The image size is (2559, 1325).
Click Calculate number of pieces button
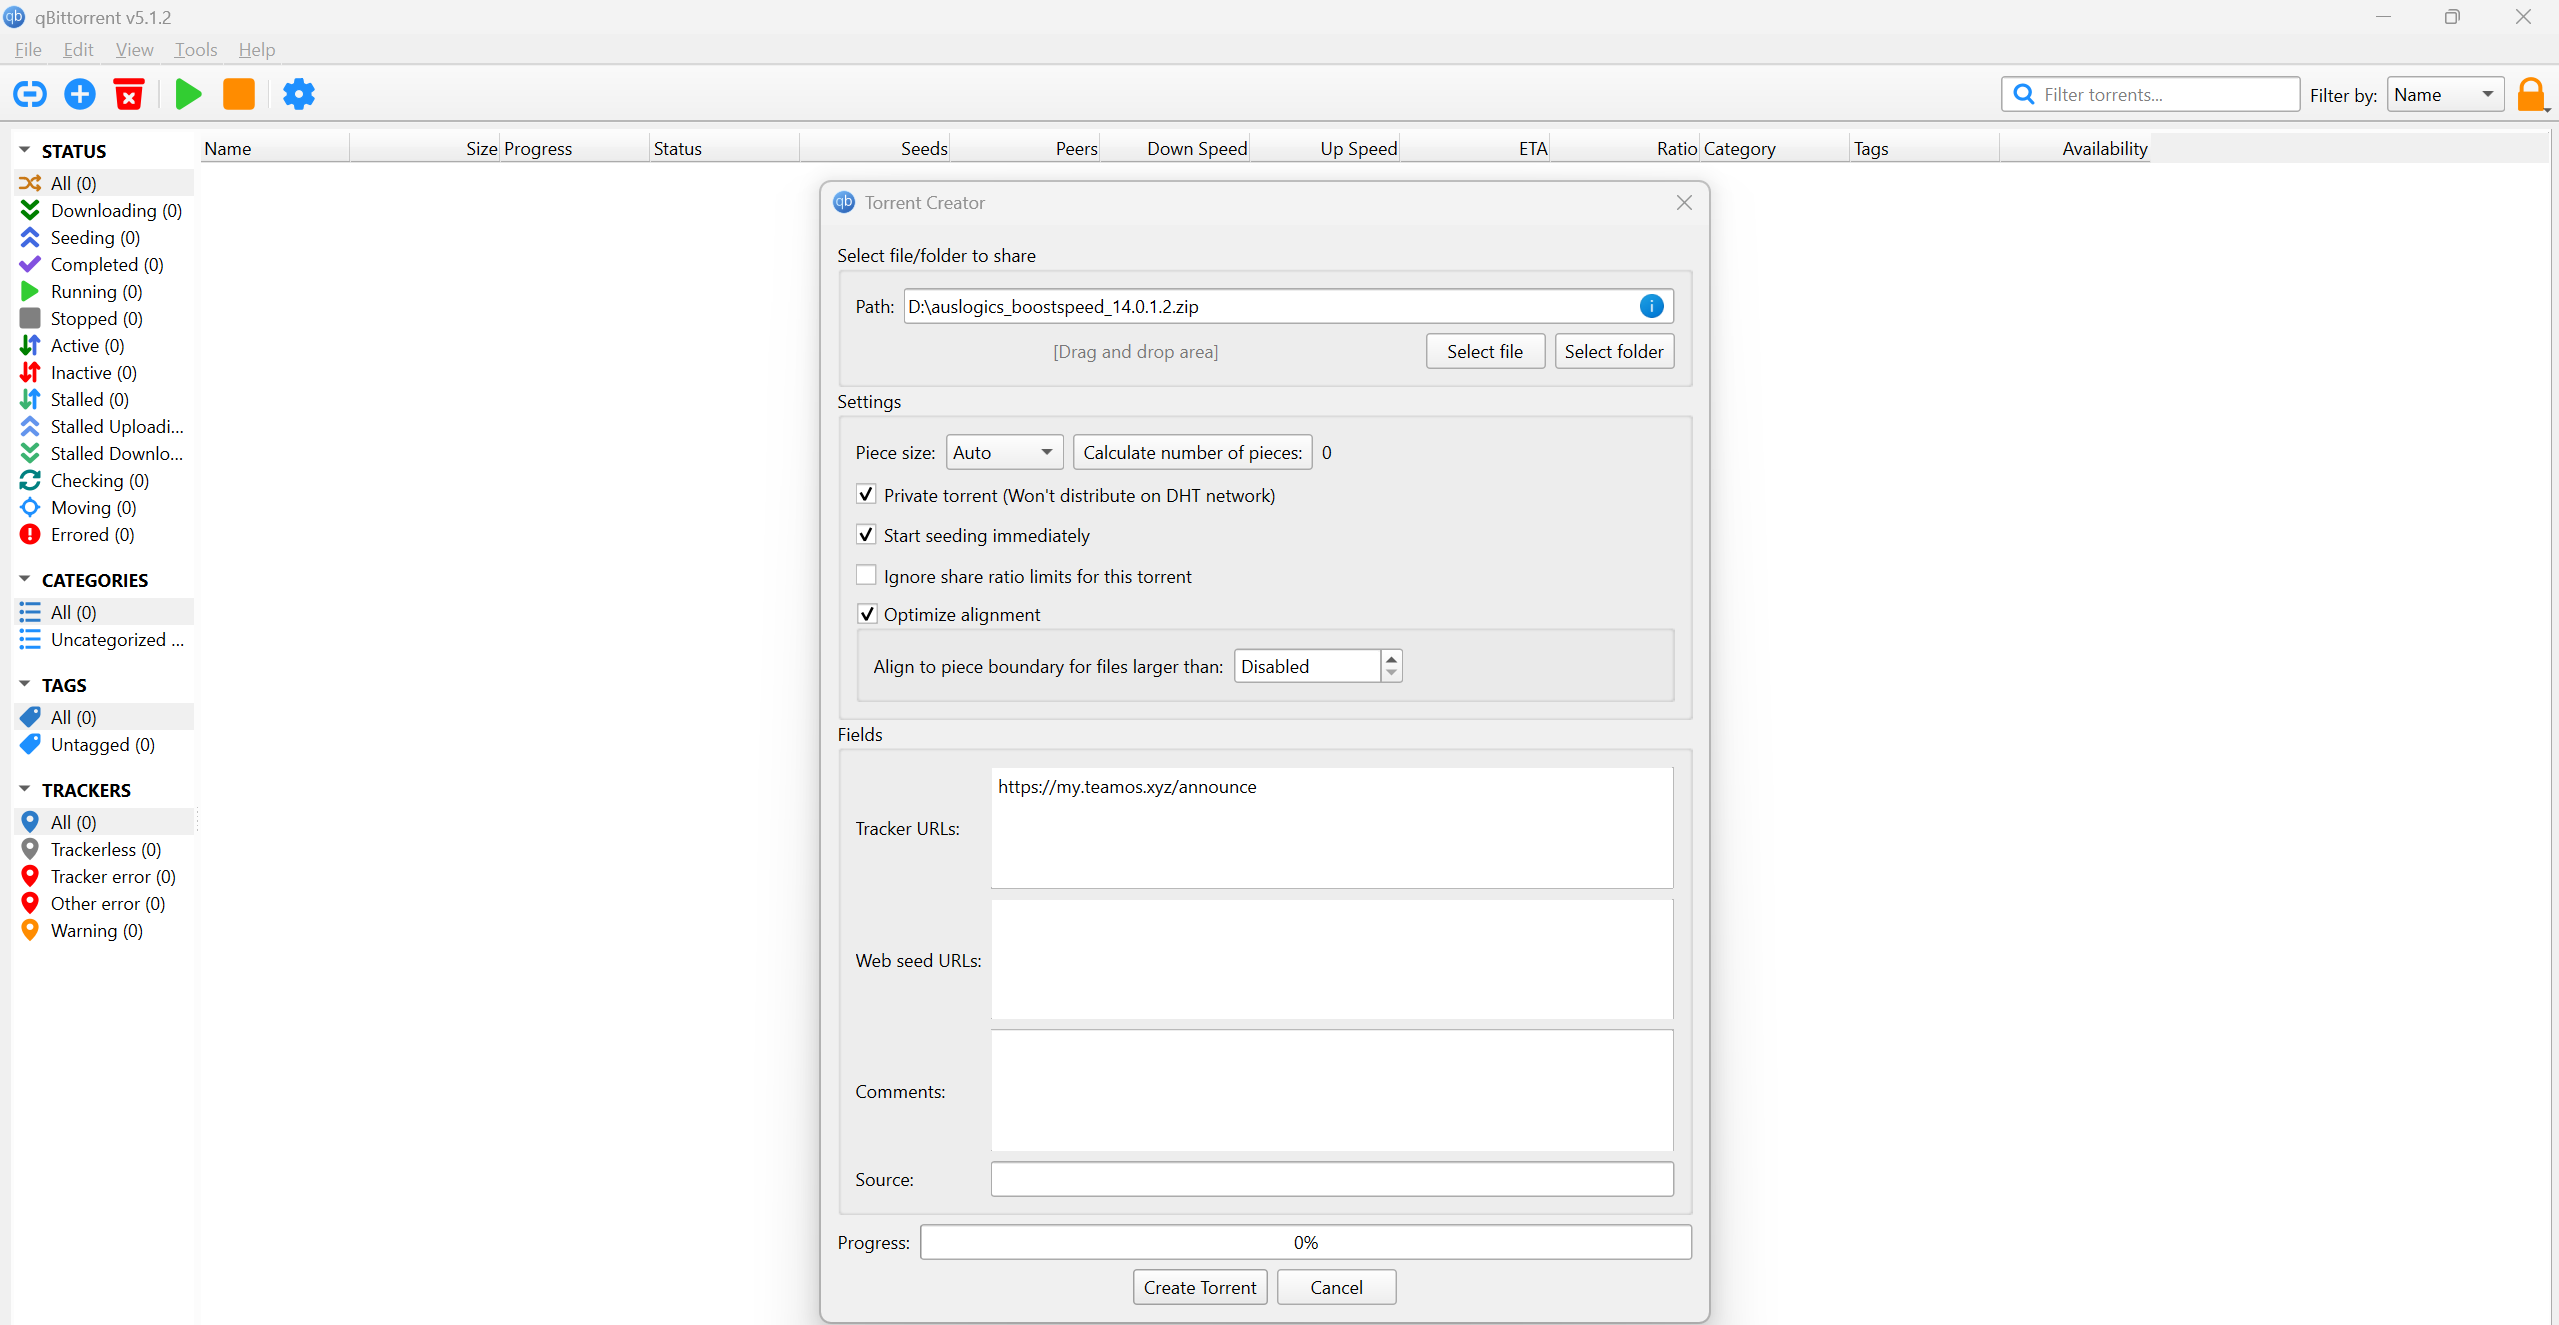tap(1192, 452)
